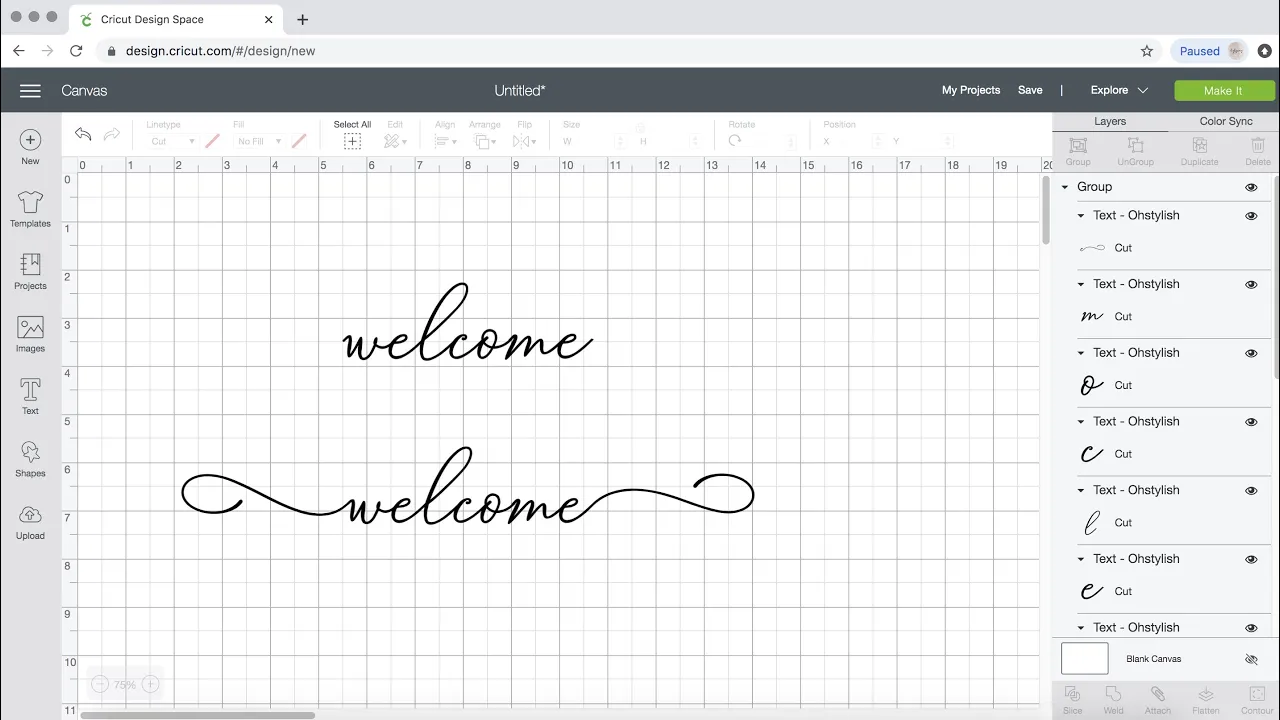Select the Text tool
This screenshot has width=1280, height=720.
coord(30,396)
